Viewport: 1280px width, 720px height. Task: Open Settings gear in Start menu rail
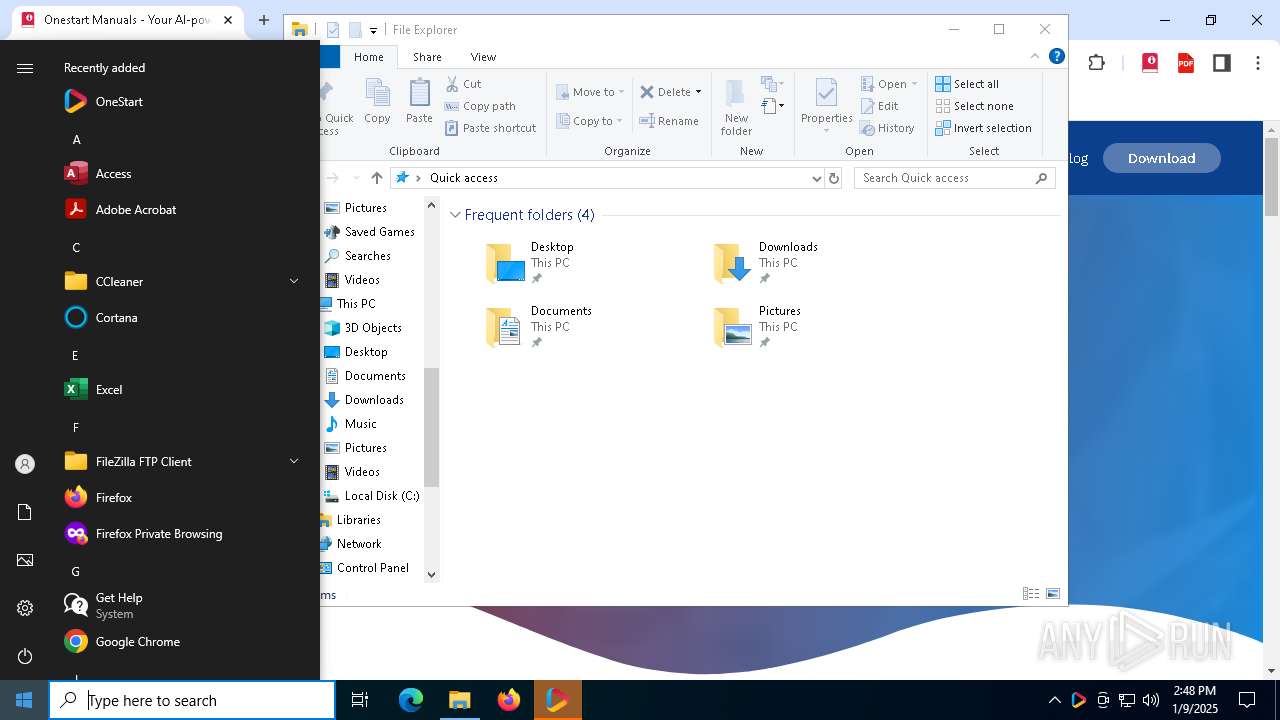pos(25,608)
